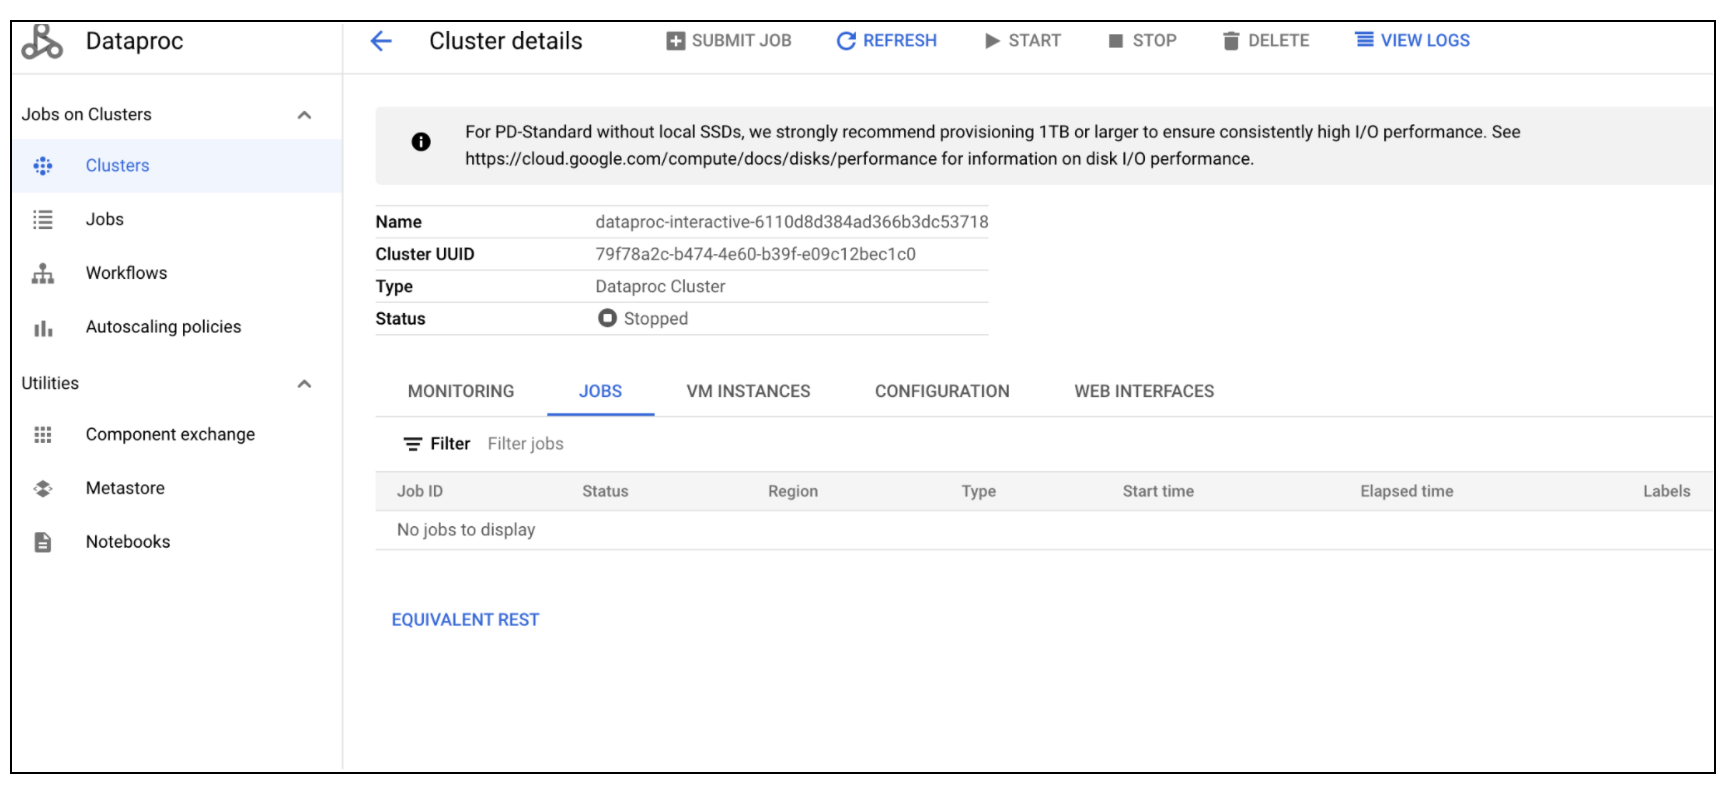Click the Stopped status icon
This screenshot has height=786, width=1727.
point(607,318)
